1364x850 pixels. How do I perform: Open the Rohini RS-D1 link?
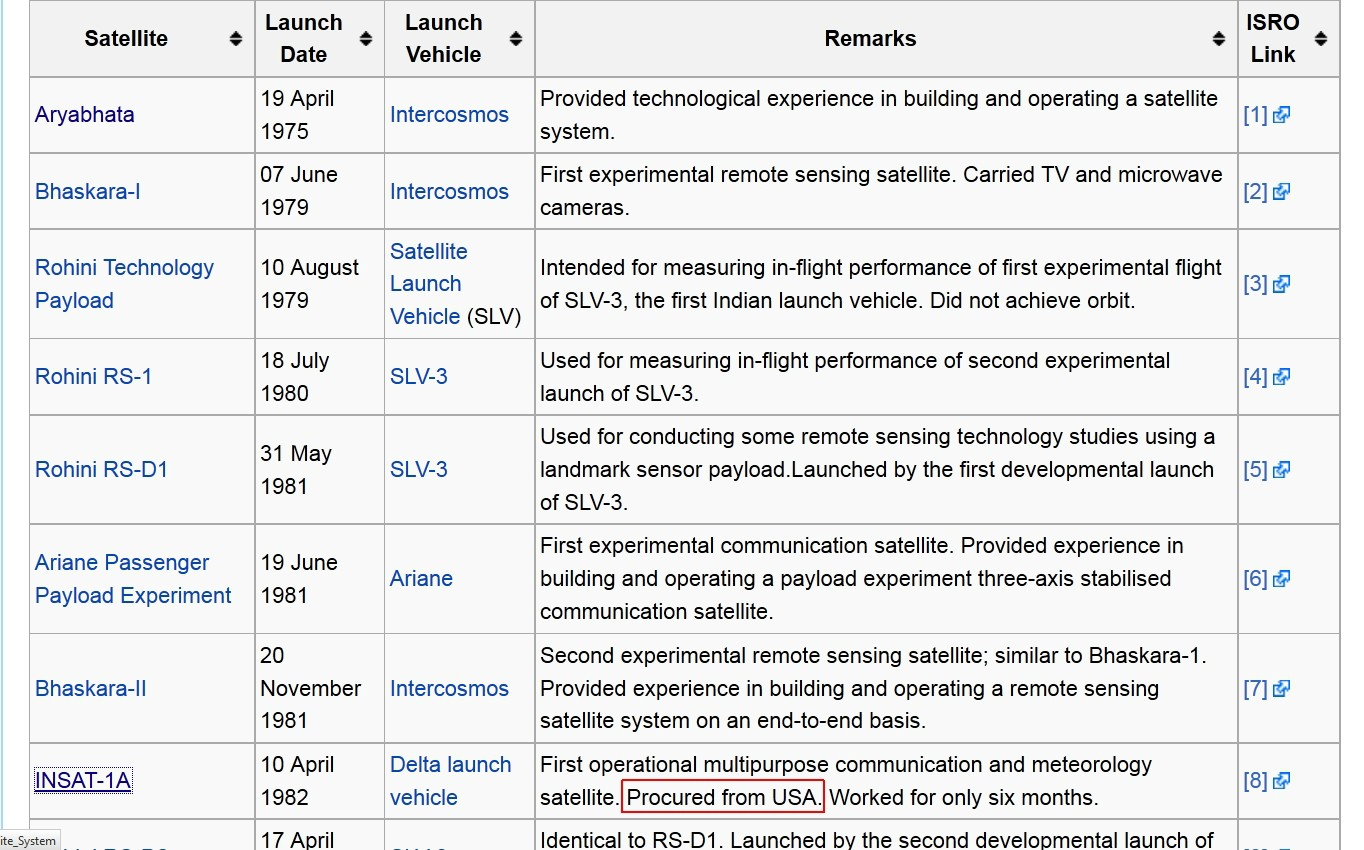102,469
